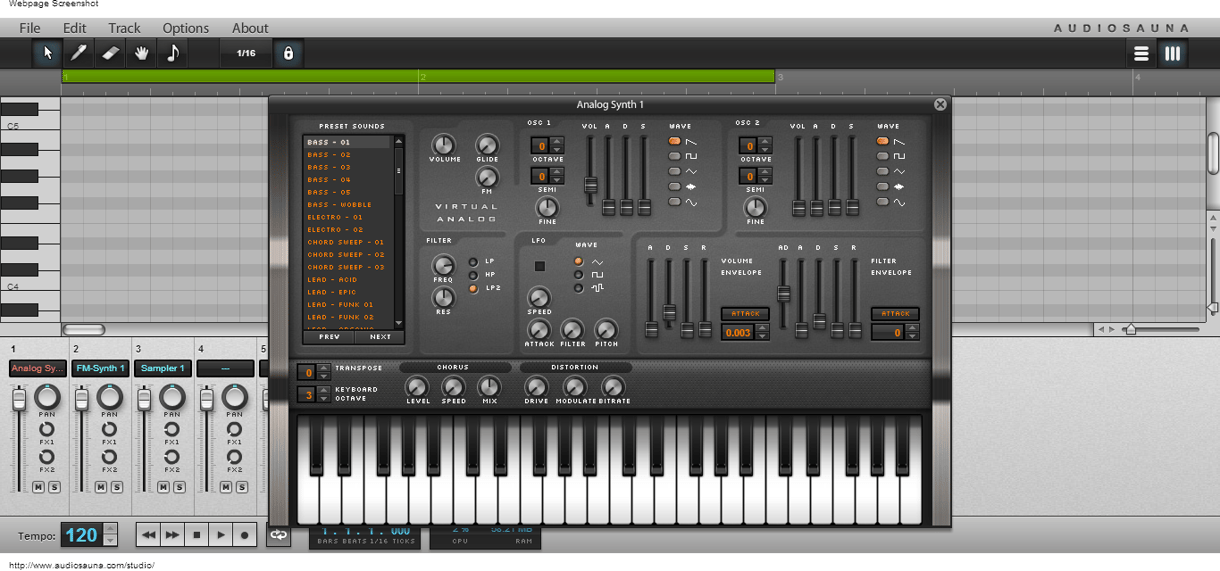The height and width of the screenshot is (571, 1220).
Task: Toggle the loop playback icon
Action: 279,535
